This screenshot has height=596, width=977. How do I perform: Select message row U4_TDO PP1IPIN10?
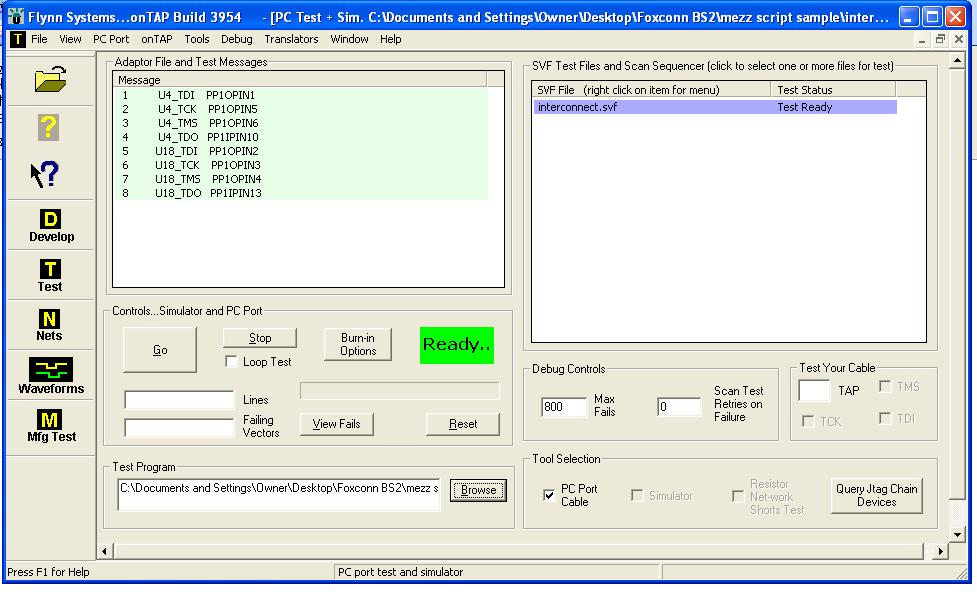pos(300,137)
